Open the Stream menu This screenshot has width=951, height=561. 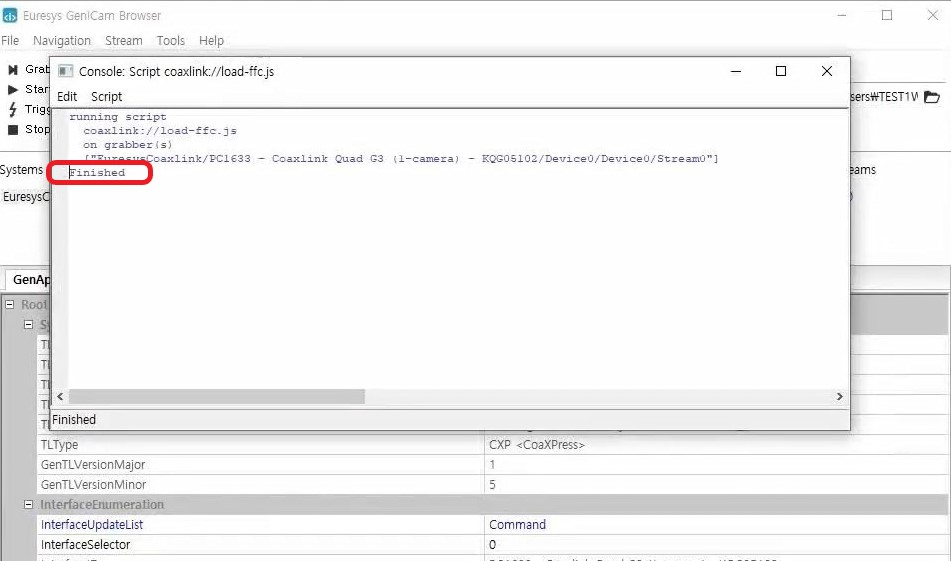123,41
